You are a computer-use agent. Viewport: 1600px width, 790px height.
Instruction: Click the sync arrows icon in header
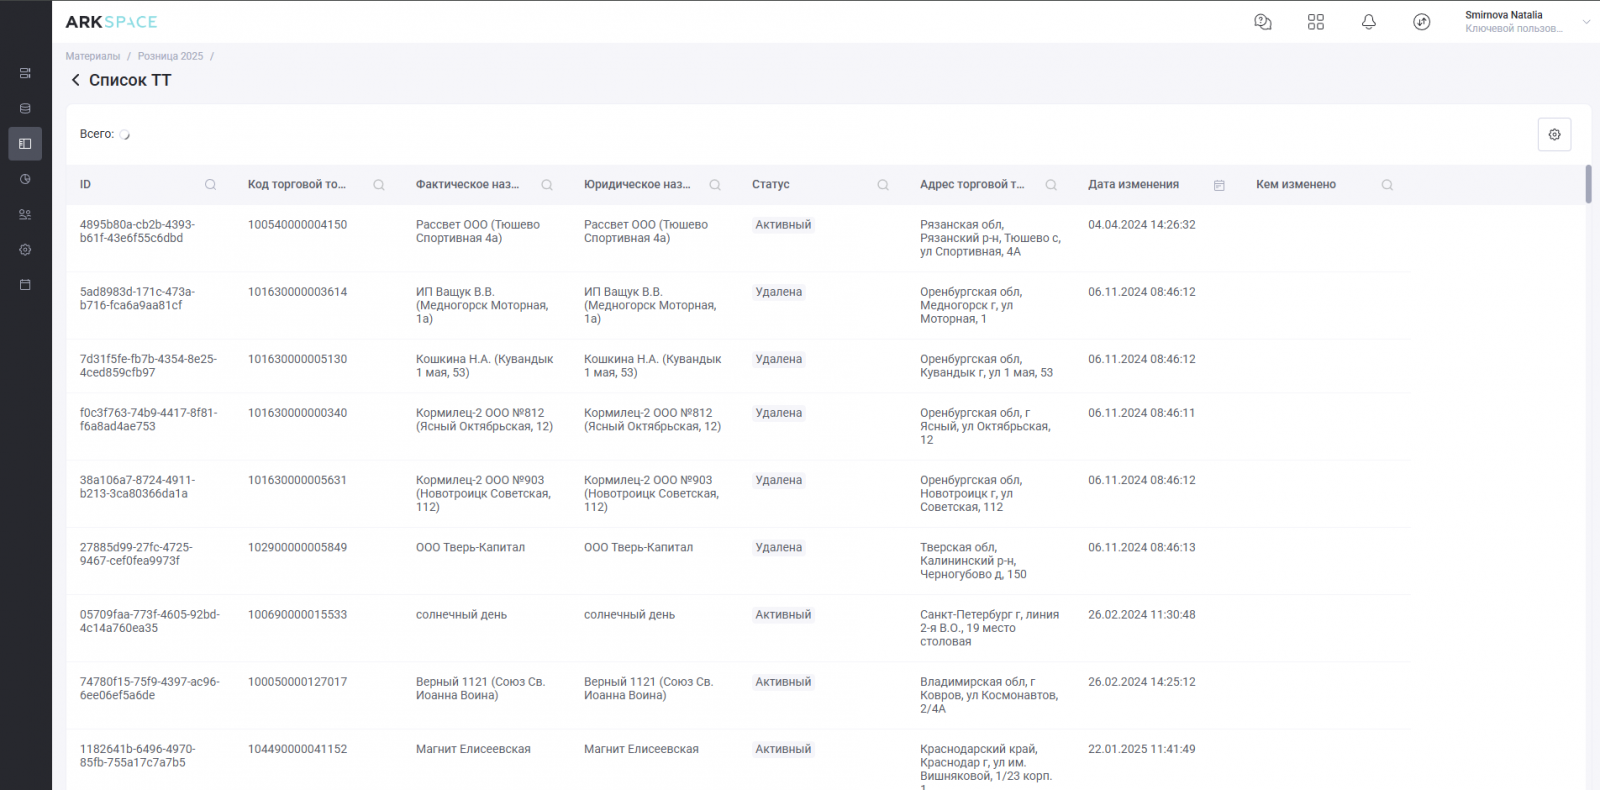coord(1422,22)
